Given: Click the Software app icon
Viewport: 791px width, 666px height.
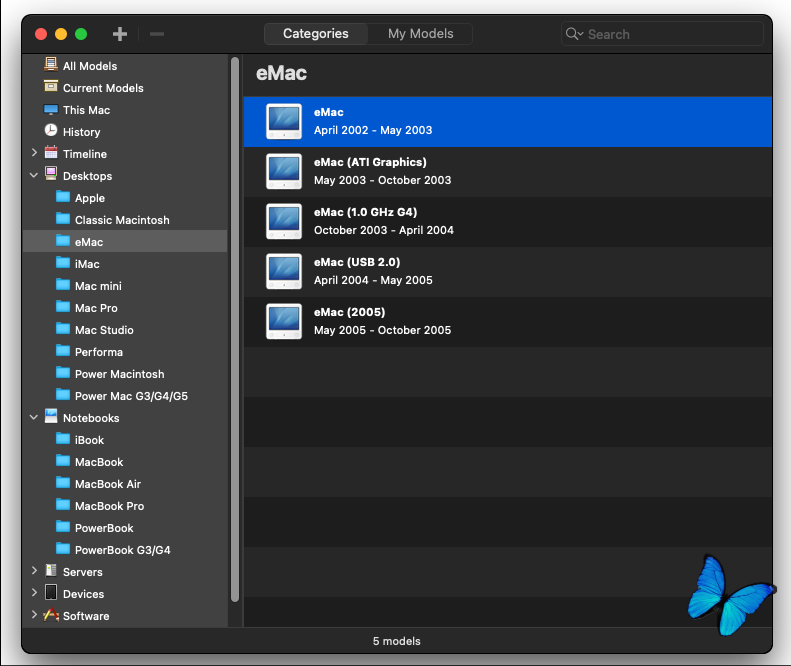Looking at the screenshot, I should (51, 615).
